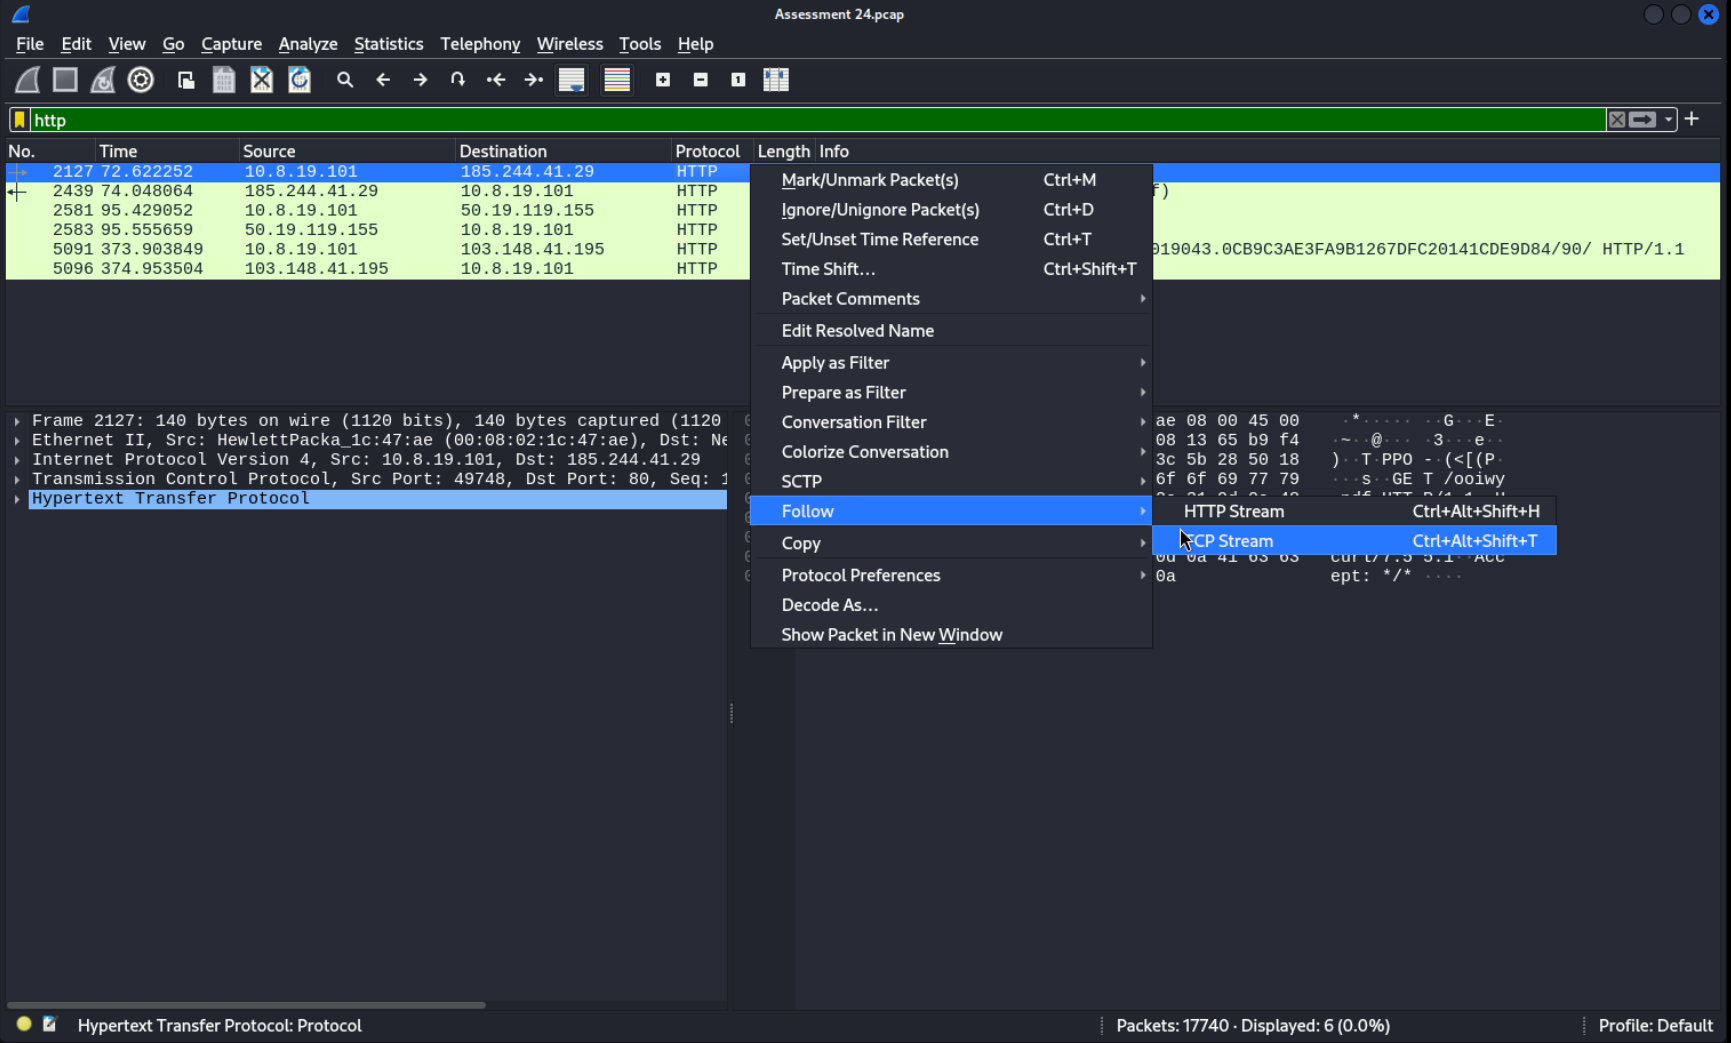Apply the current display filter
Image resolution: width=1731 pixels, height=1043 pixels.
tap(1640, 119)
